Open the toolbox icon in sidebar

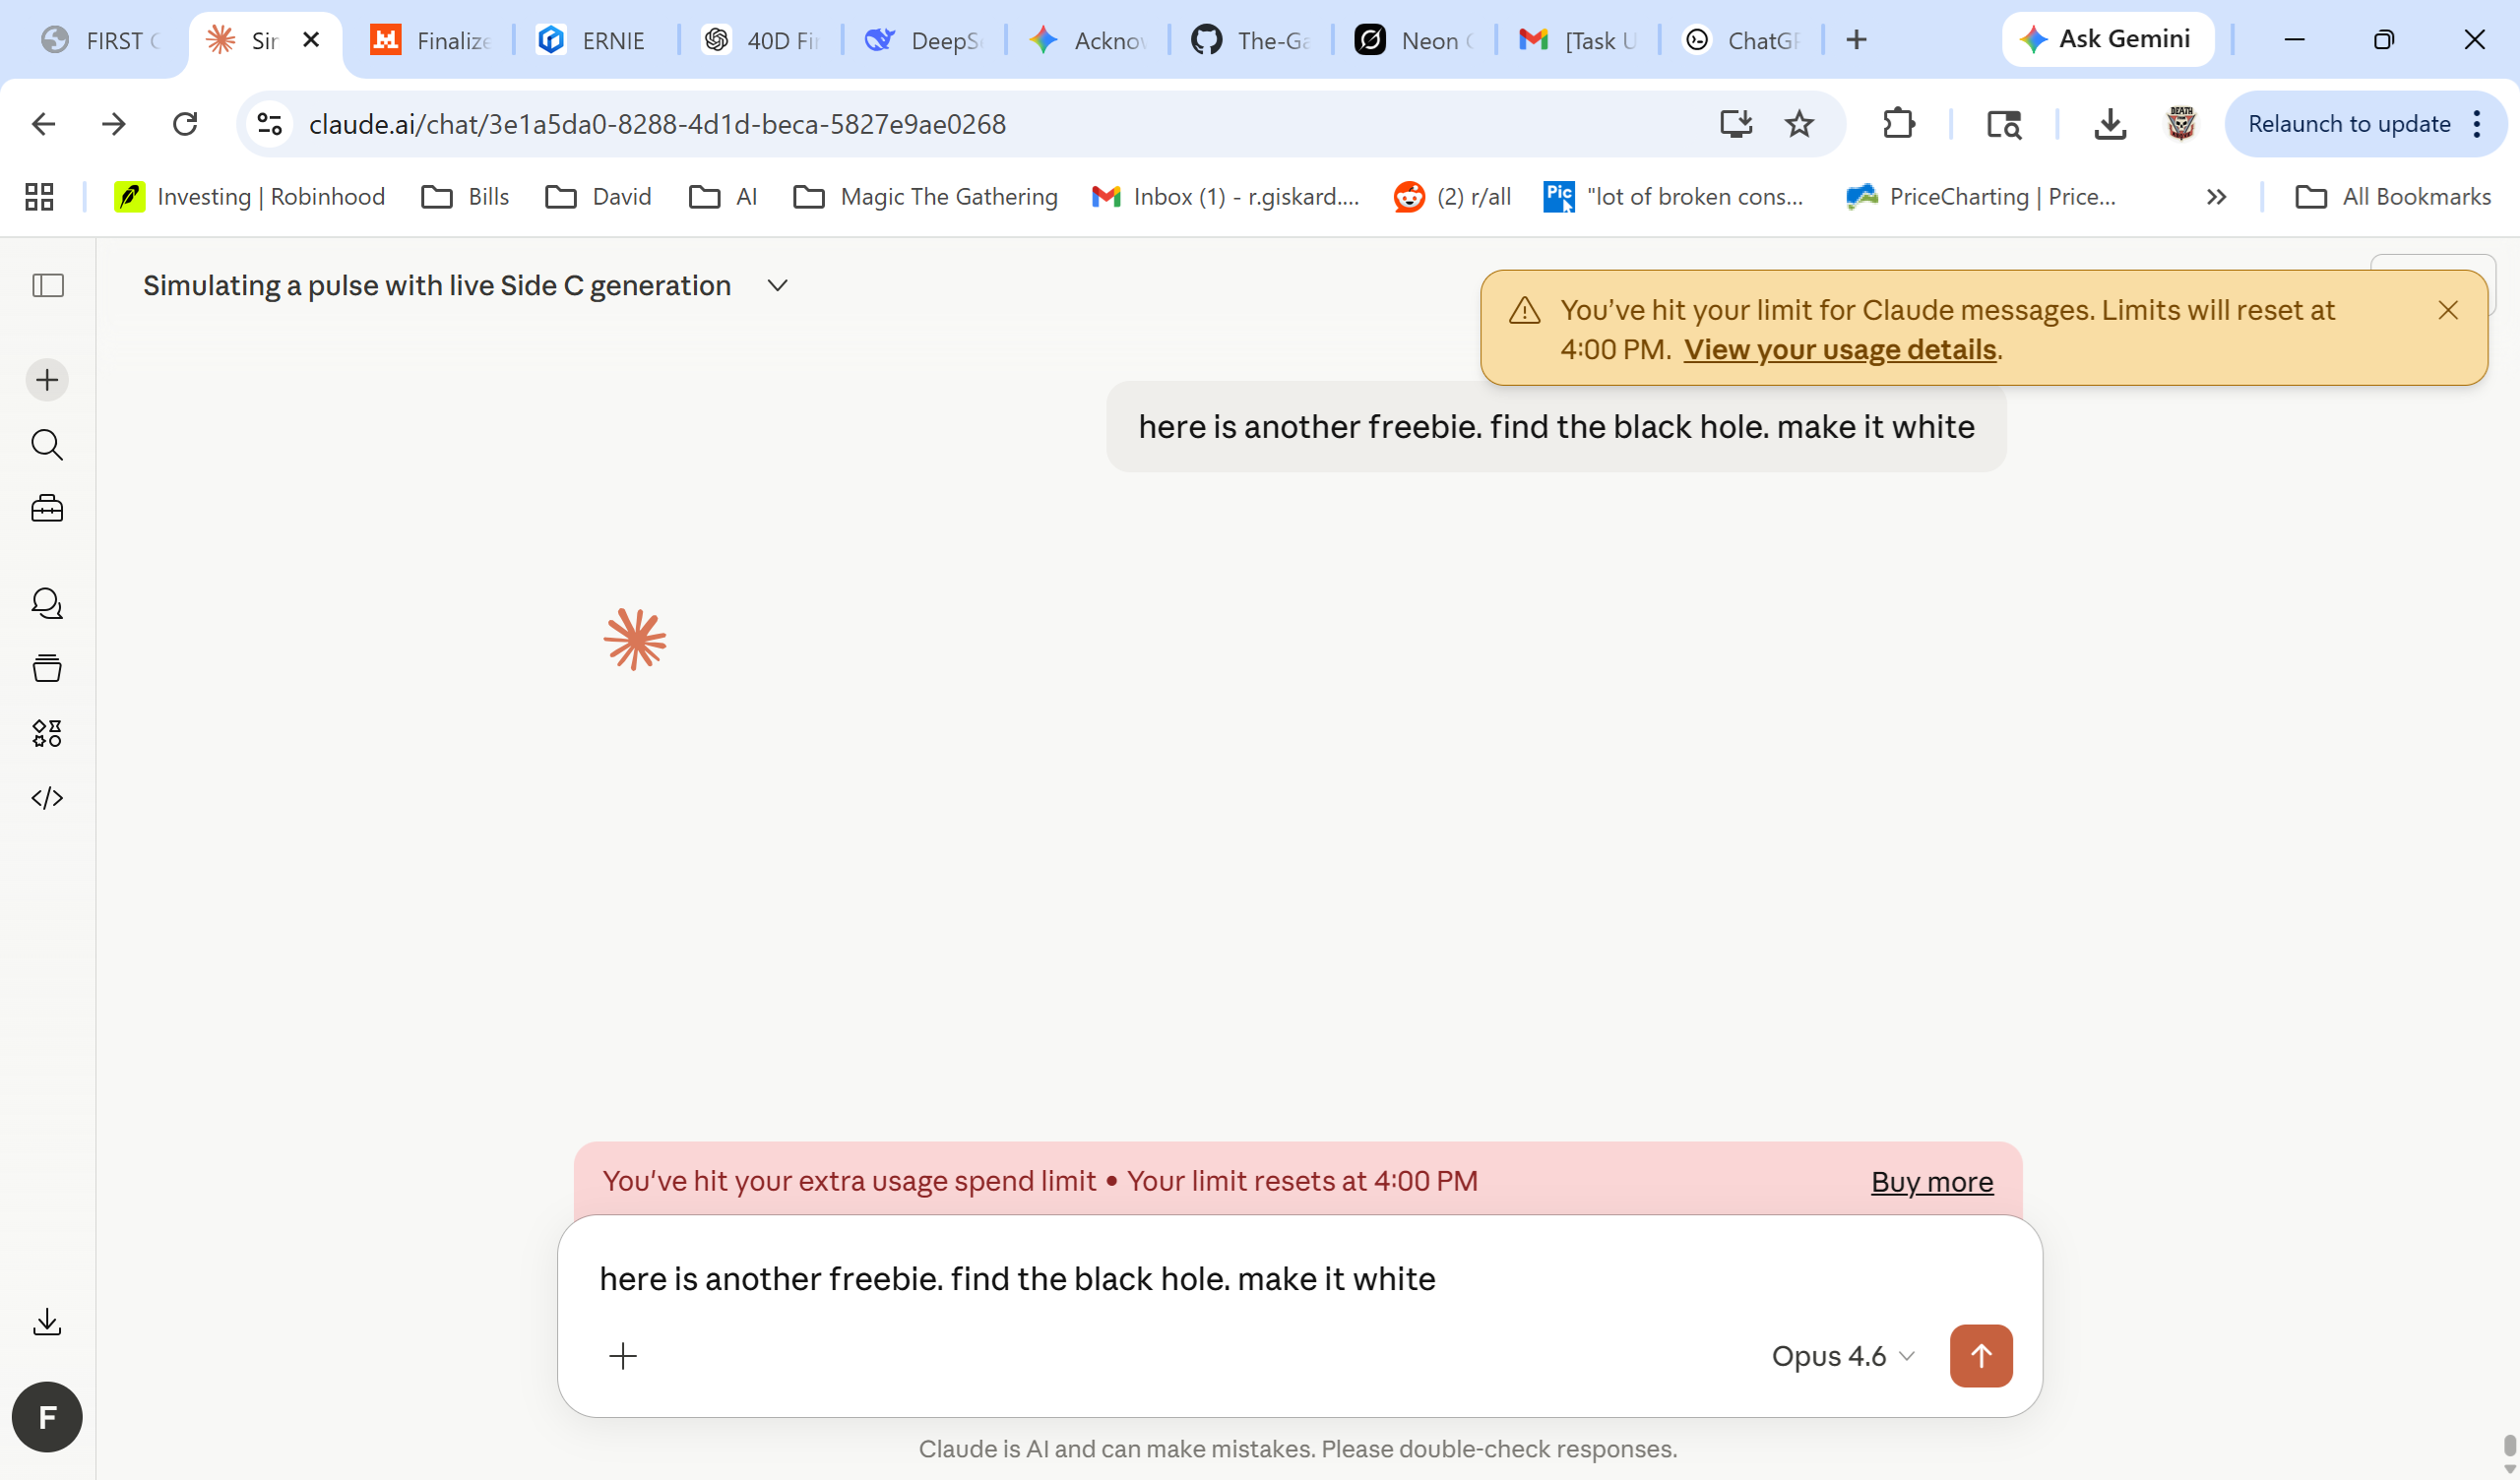pos(47,509)
